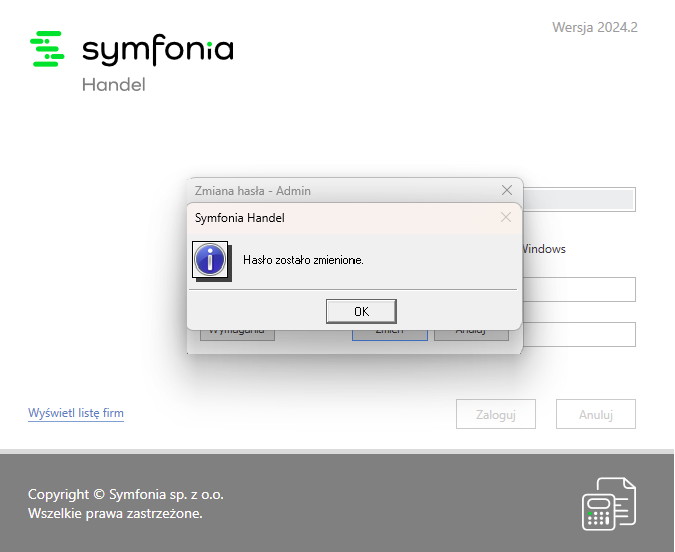Open the Wyświetl listę firm link

tap(76, 412)
